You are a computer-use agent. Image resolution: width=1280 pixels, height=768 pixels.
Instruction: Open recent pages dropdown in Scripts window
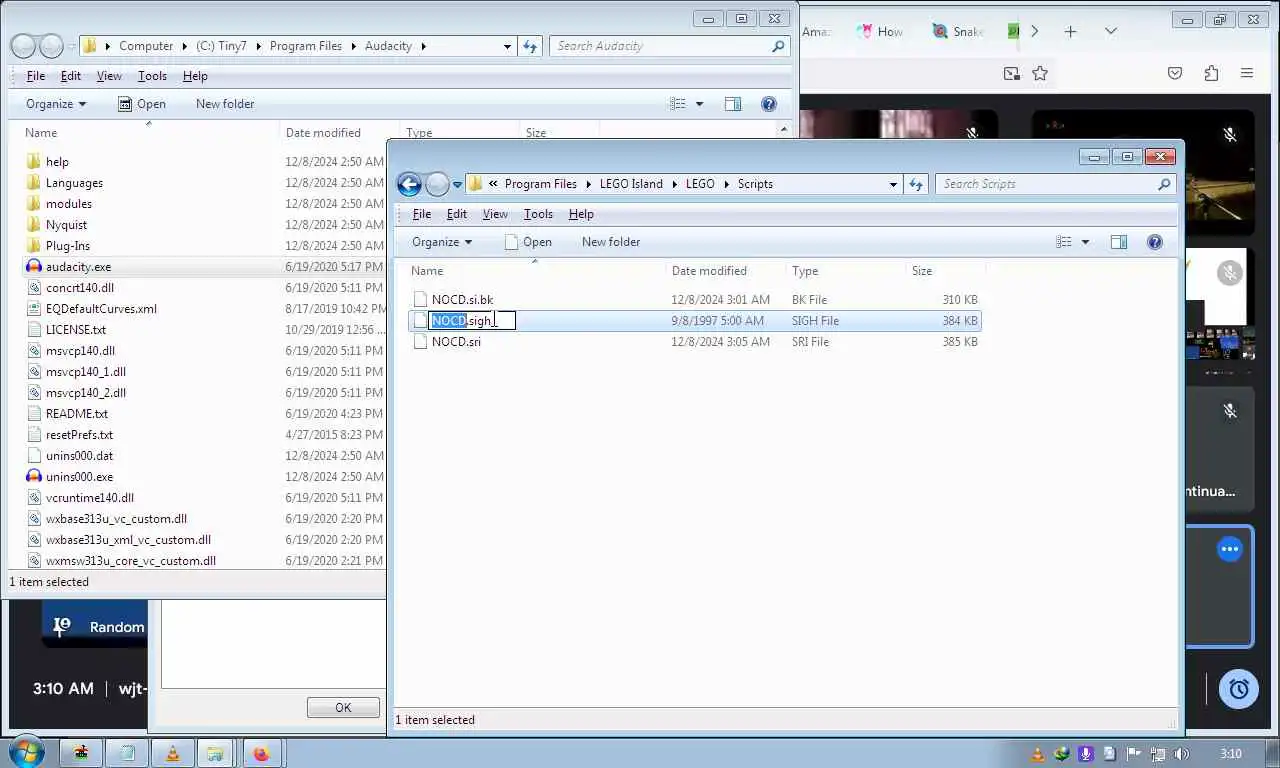click(x=457, y=184)
